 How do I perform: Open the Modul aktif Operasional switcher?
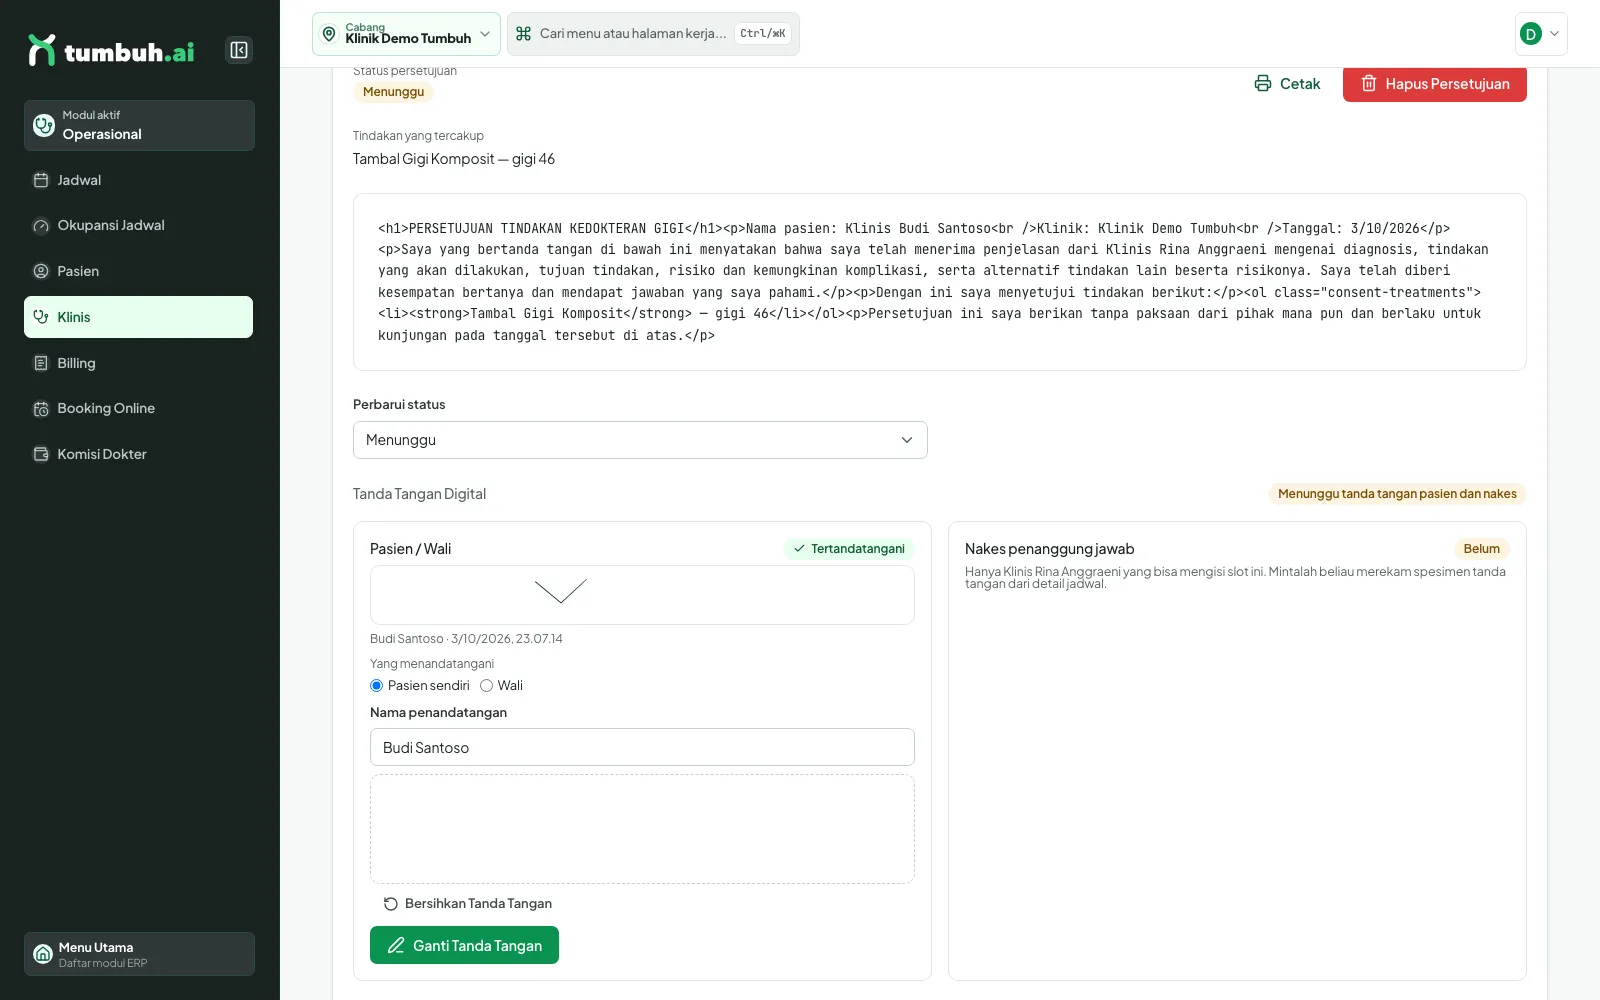click(139, 125)
